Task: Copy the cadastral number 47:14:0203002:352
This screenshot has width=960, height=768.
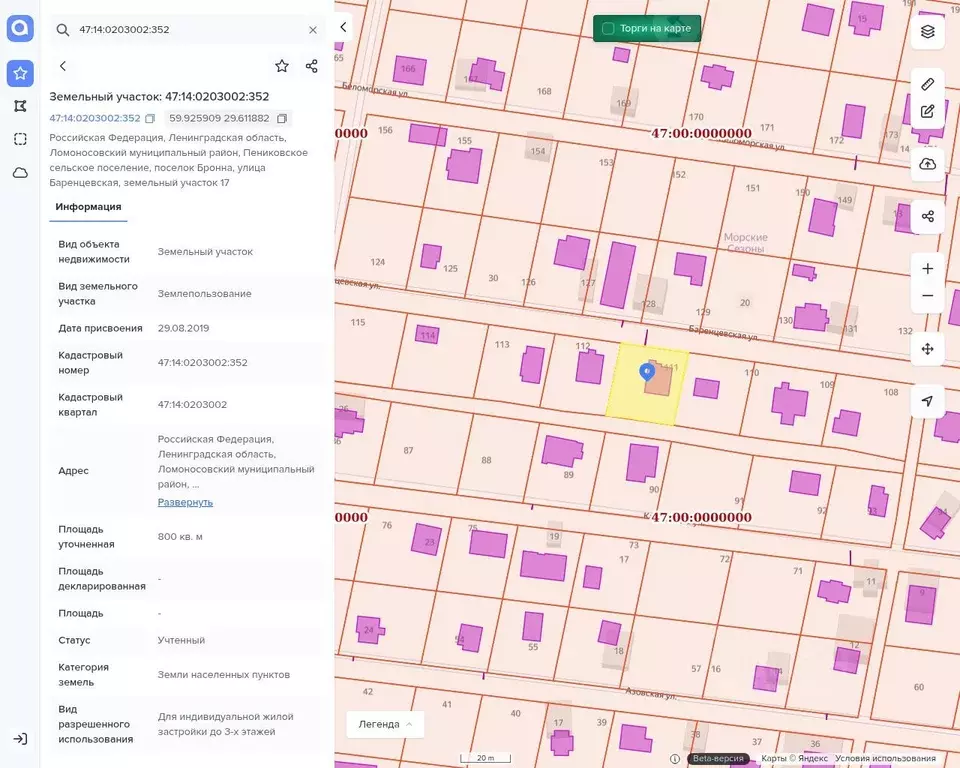Action: 150,118
